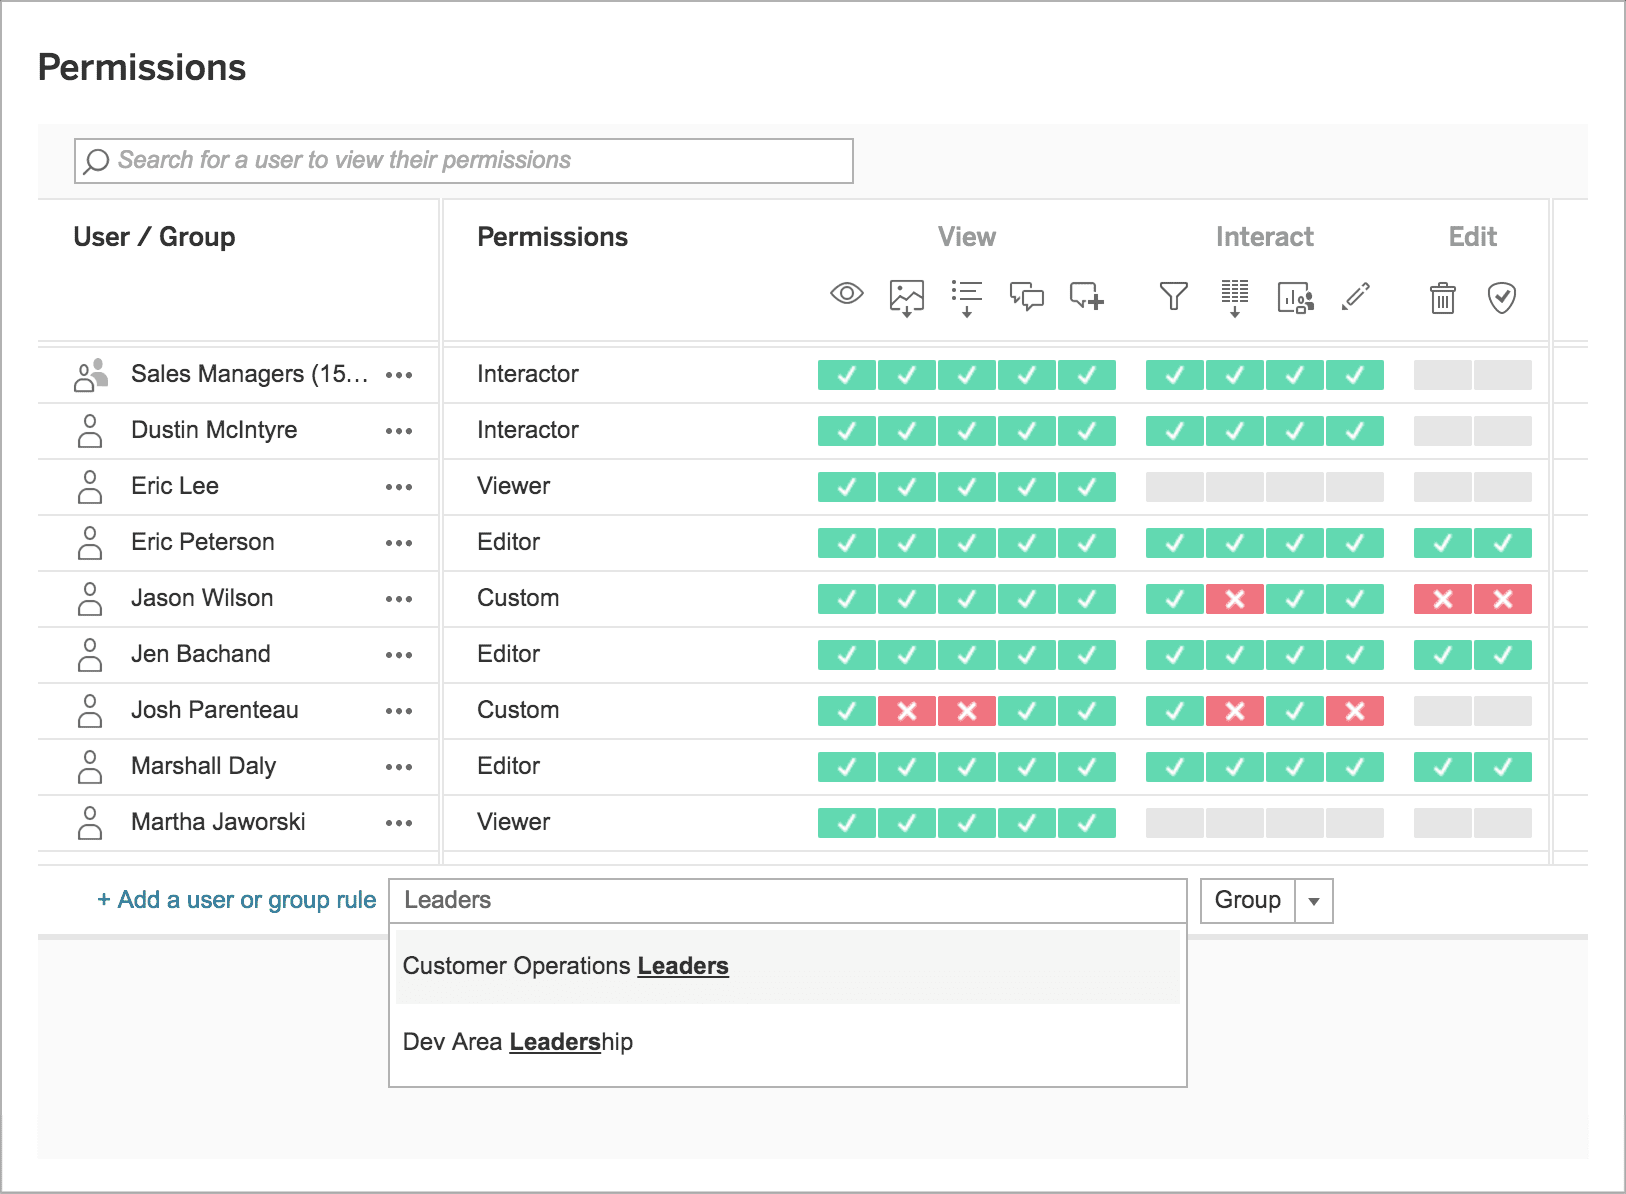Select the Add Comments permission icon

(x=1085, y=297)
